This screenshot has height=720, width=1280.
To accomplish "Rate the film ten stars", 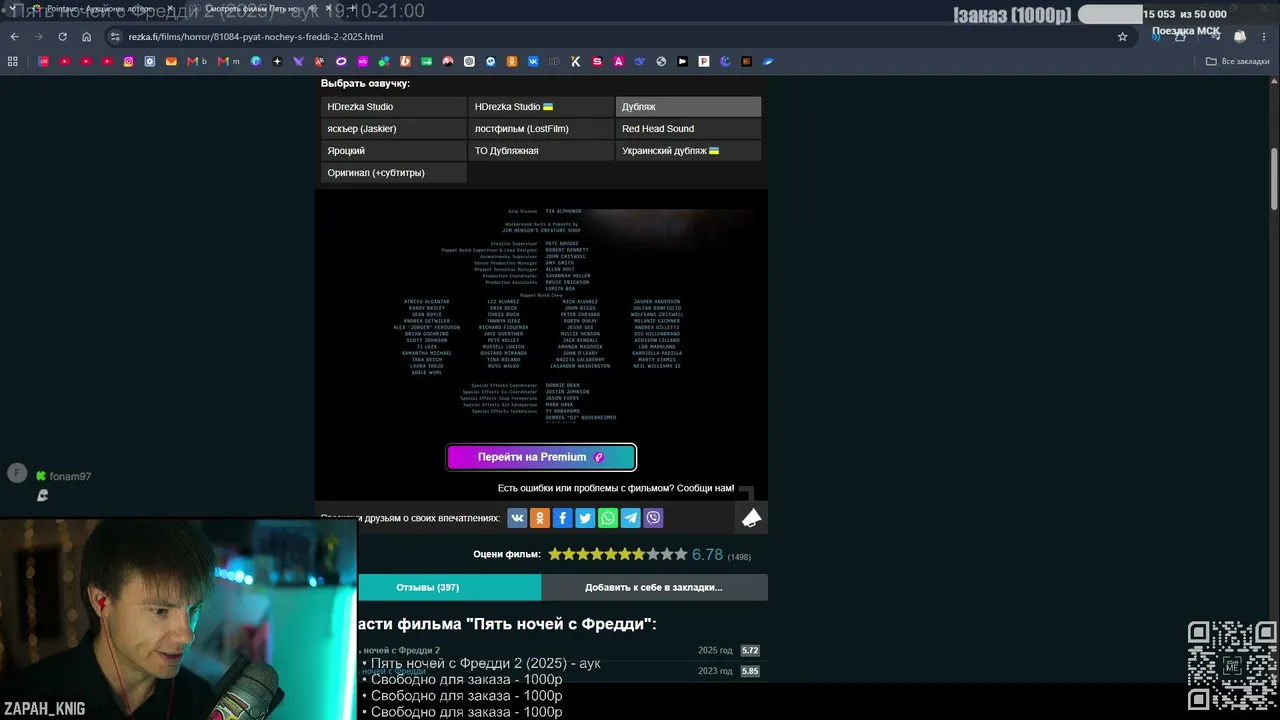I will [x=681, y=554].
